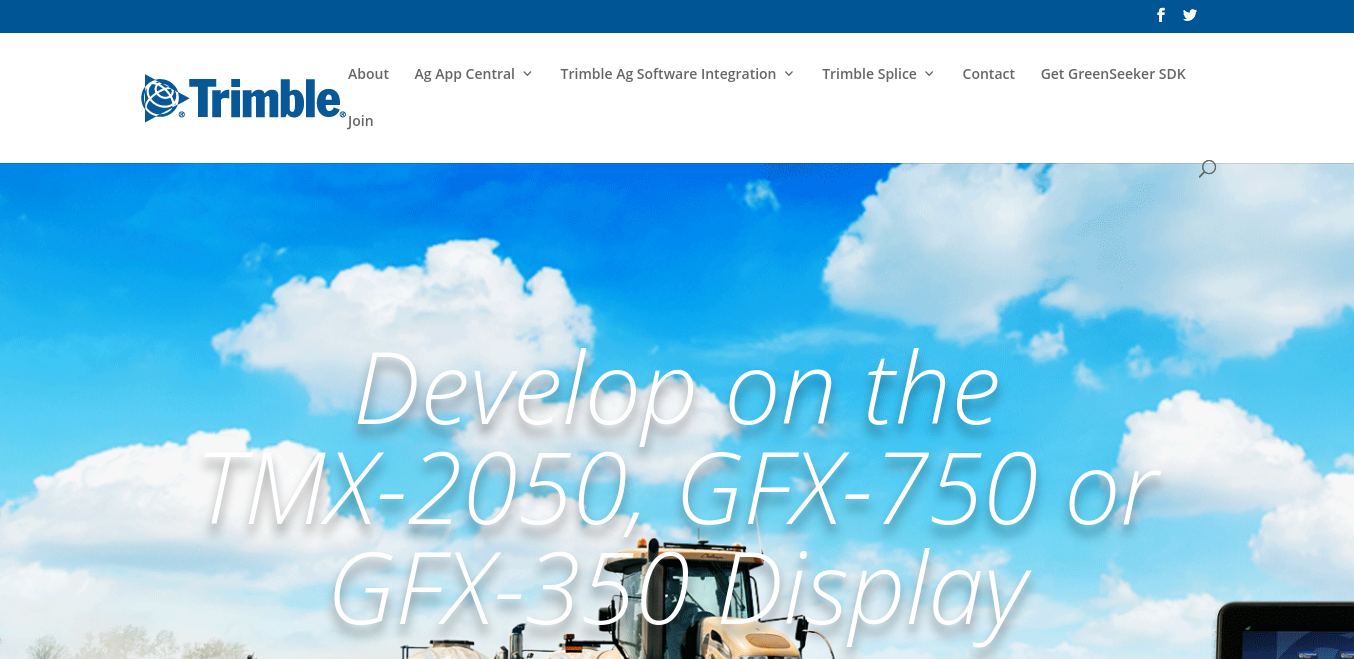This screenshot has height=659, width=1354.
Task: Click the Trimble logo
Action: click(x=244, y=98)
